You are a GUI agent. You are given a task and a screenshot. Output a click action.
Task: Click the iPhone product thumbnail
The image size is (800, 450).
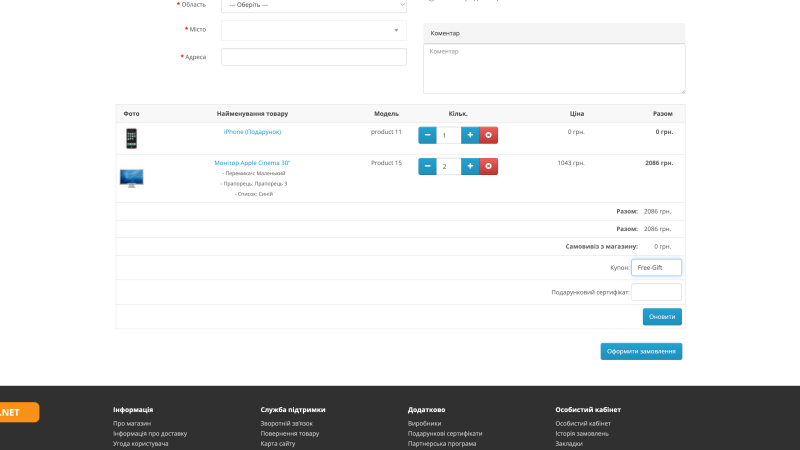(132, 138)
